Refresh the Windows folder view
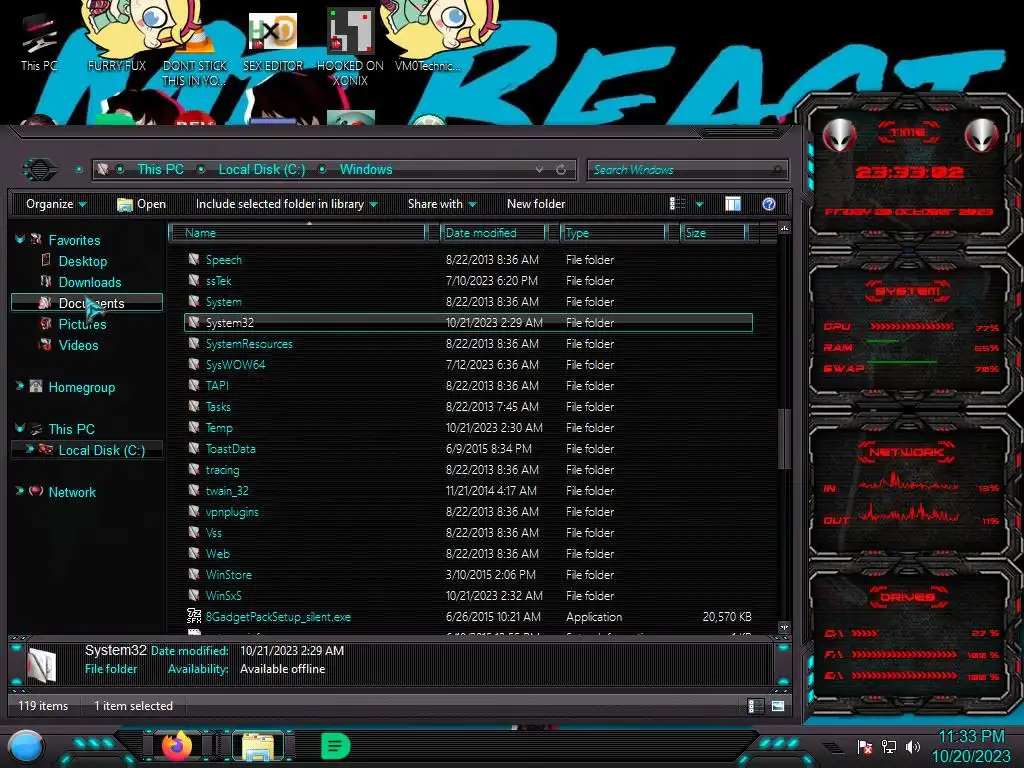This screenshot has height=768, width=1024. tap(561, 170)
